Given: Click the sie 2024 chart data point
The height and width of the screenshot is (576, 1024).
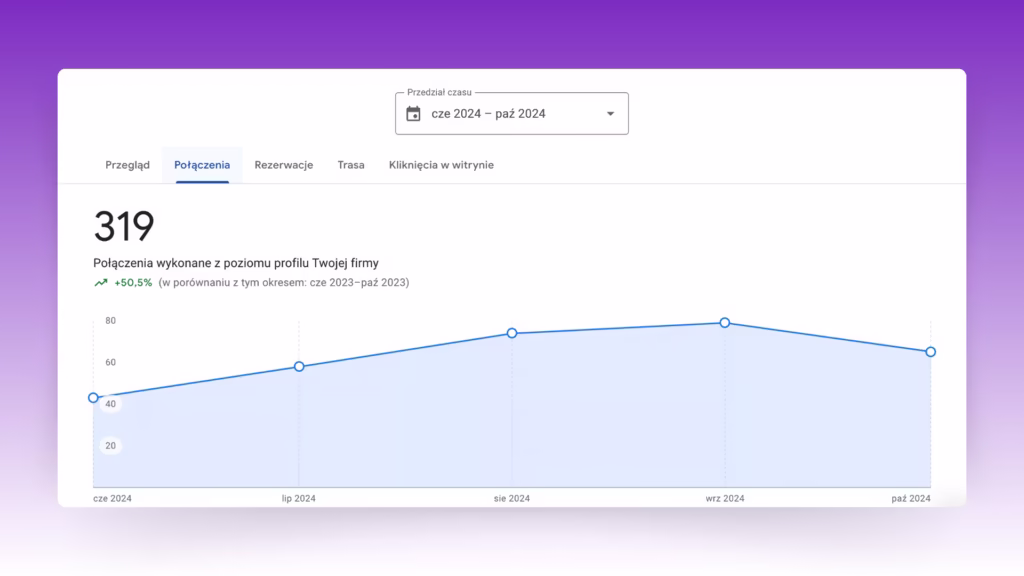Looking at the screenshot, I should 512,333.
